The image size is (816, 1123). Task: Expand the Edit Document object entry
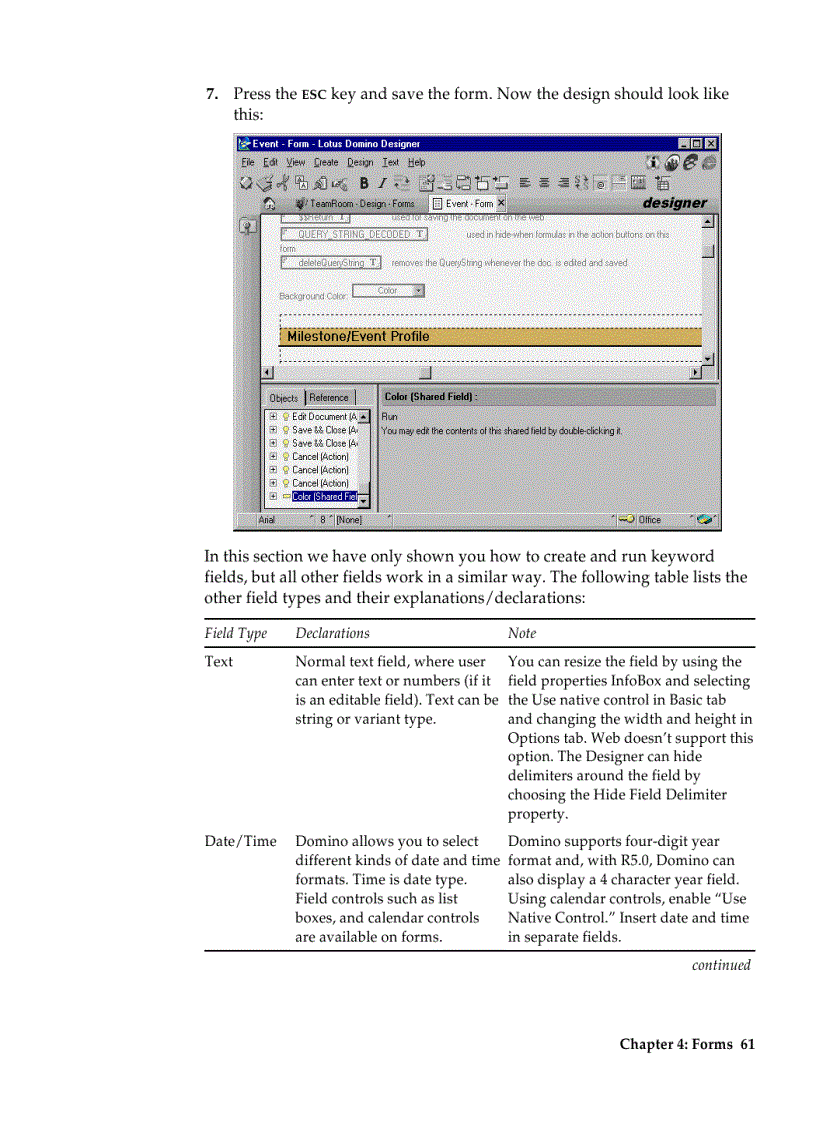[272, 417]
